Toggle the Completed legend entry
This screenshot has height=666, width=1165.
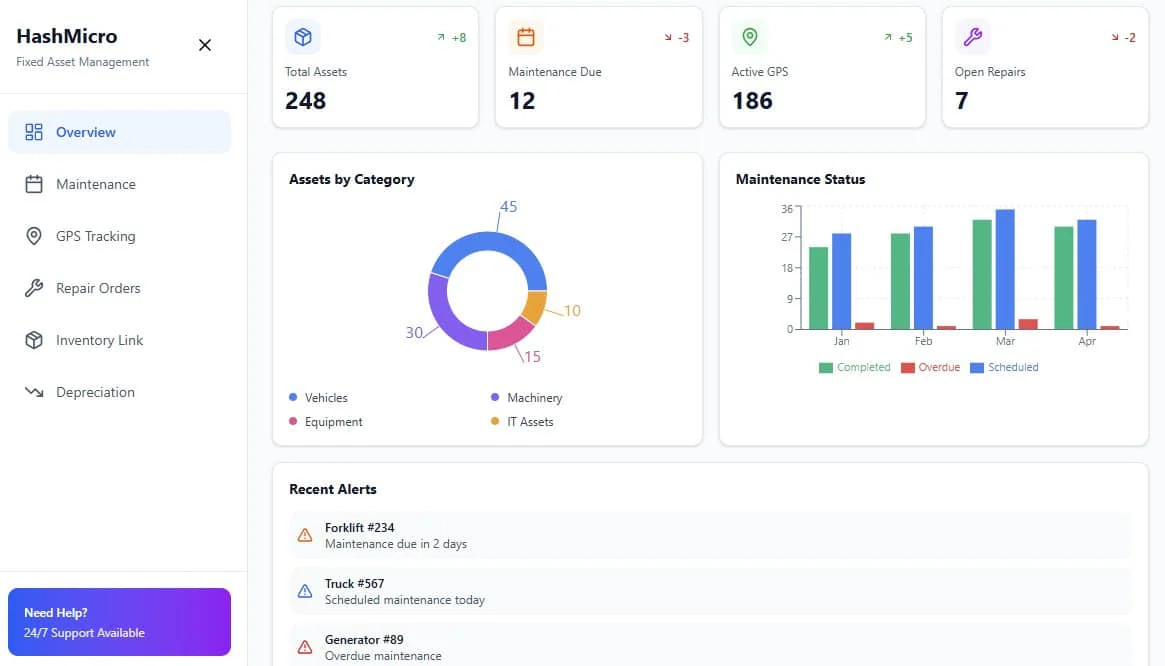pos(854,367)
